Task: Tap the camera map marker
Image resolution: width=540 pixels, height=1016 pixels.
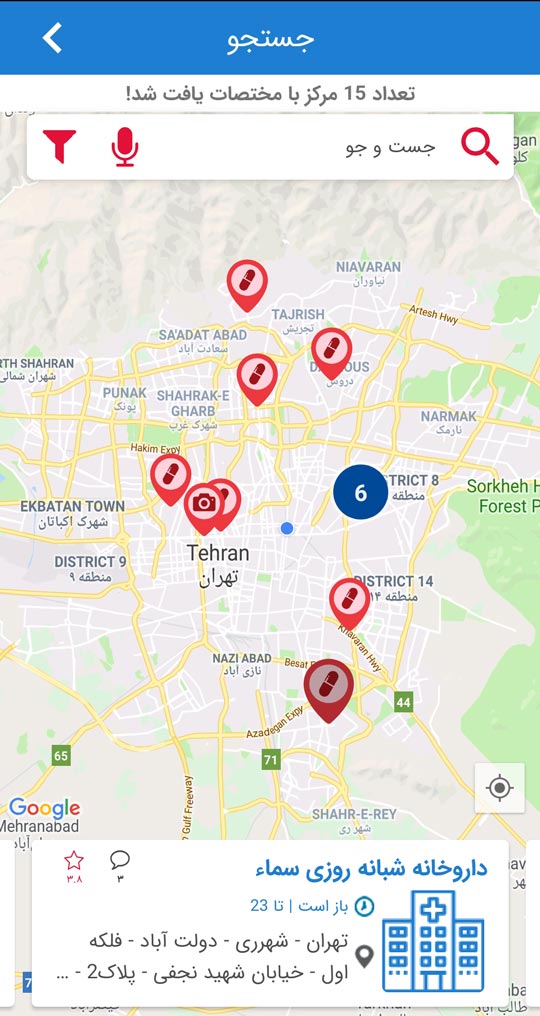Action: coord(204,507)
